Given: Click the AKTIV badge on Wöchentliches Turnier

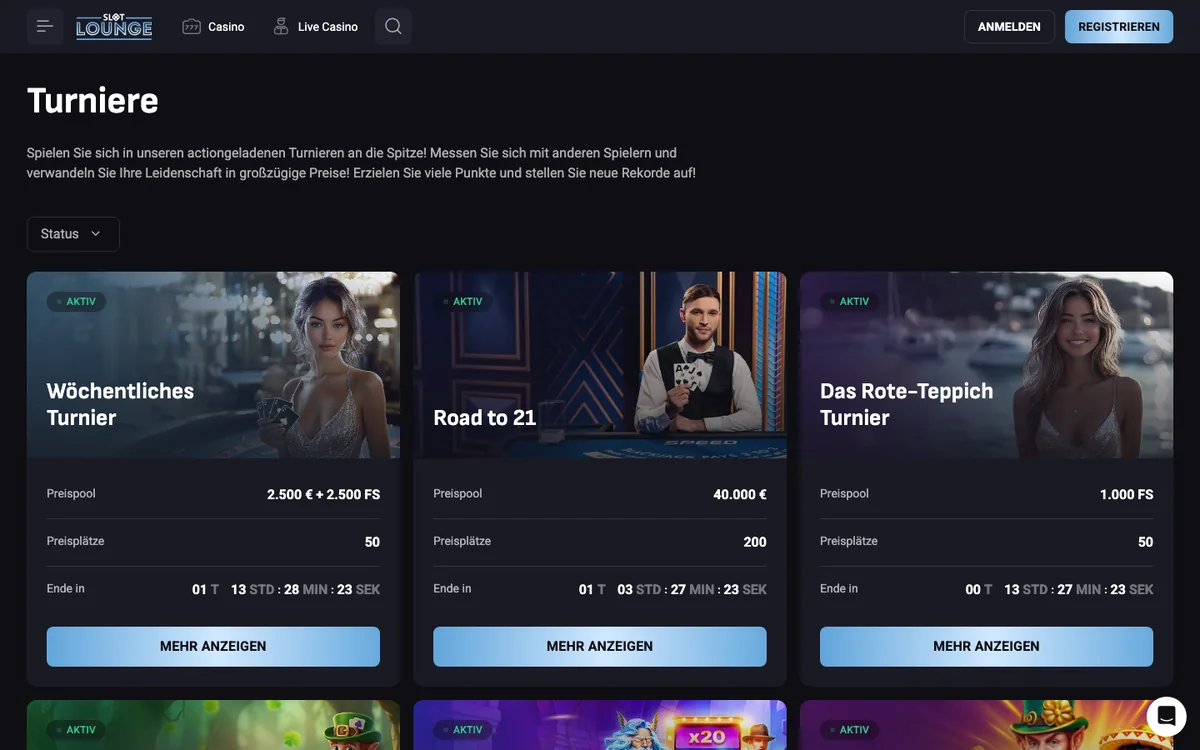Looking at the screenshot, I should (76, 301).
